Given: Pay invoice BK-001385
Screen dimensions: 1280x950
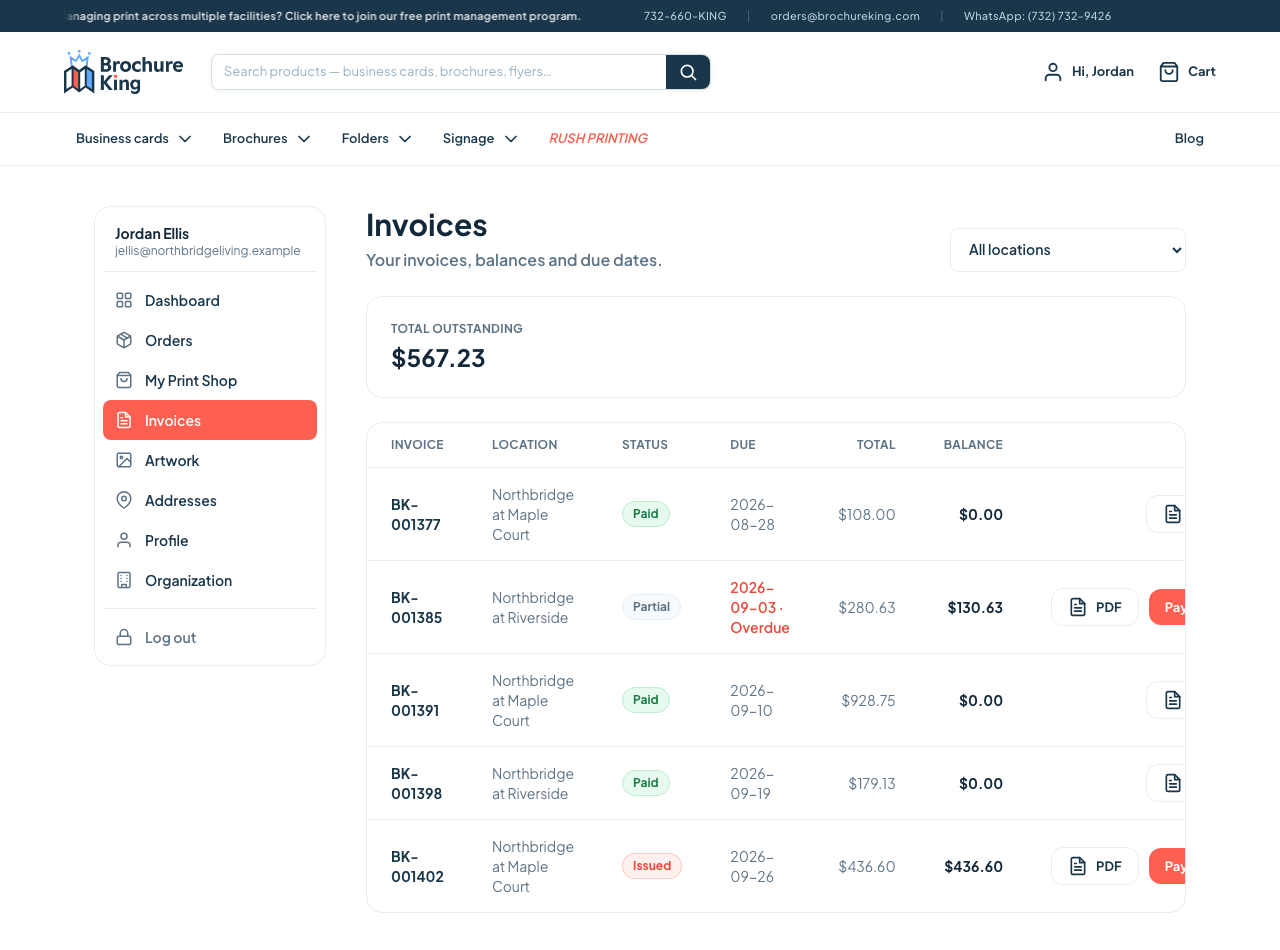Looking at the screenshot, I should [1168, 607].
